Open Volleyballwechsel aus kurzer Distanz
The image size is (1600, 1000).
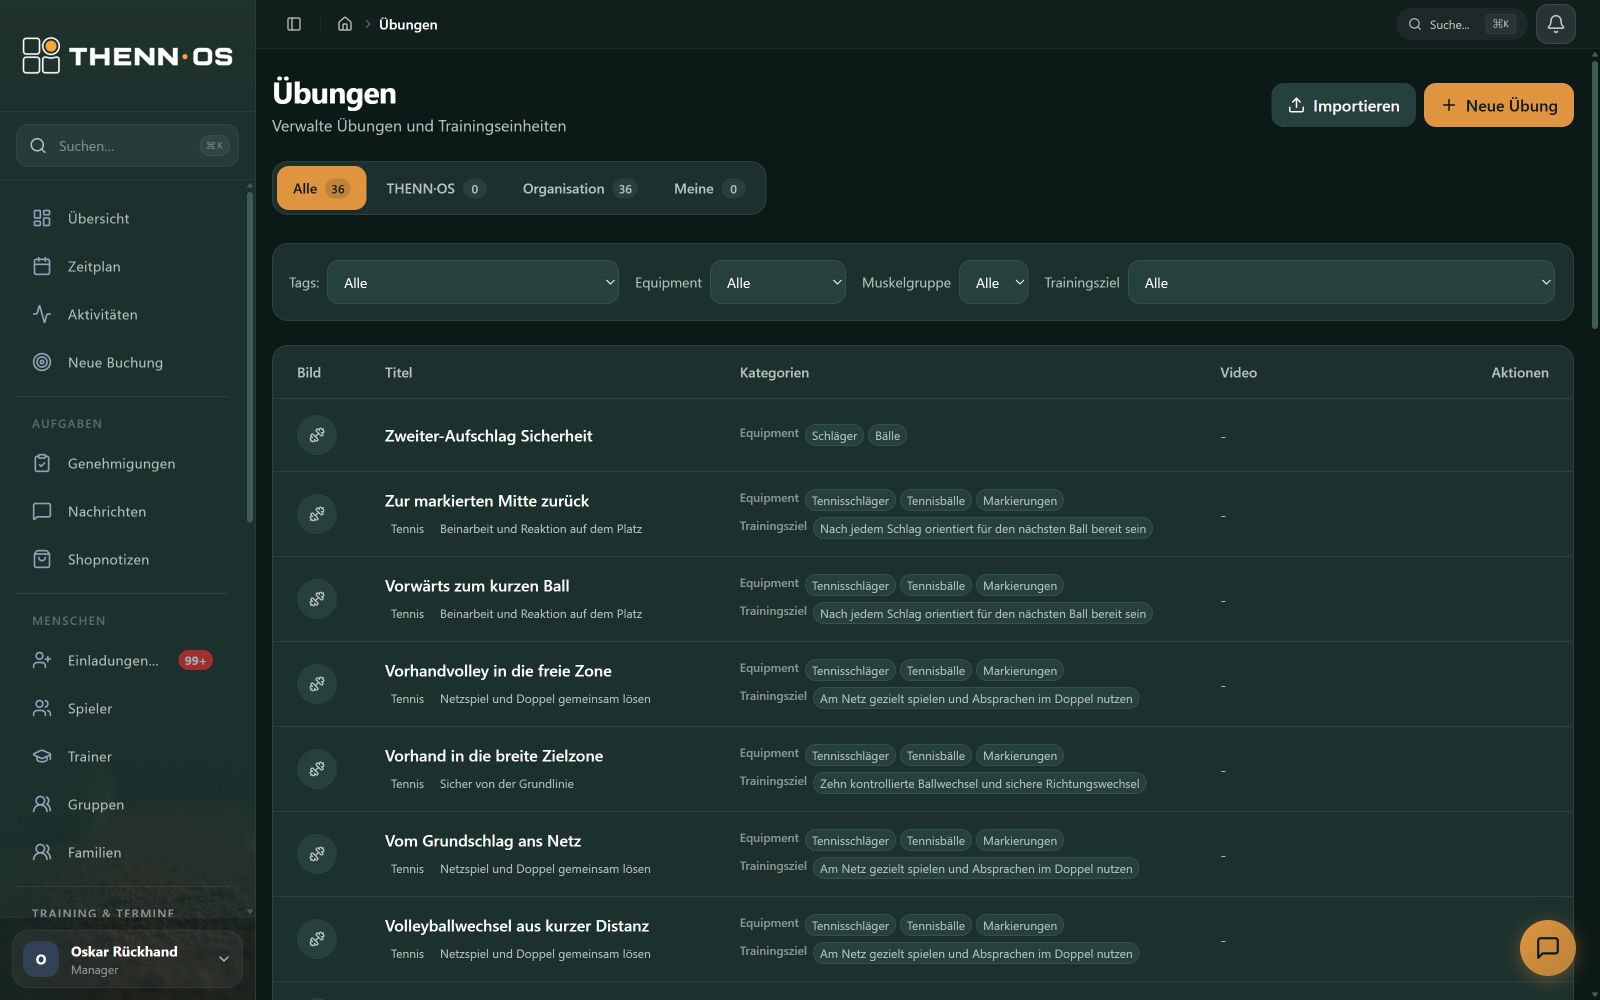point(517,925)
